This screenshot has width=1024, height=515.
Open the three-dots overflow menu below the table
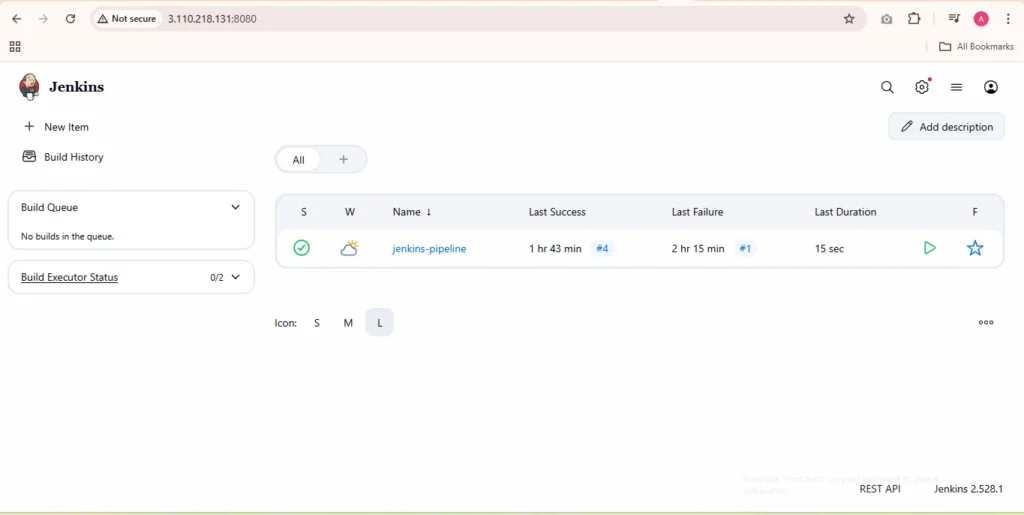pos(986,323)
